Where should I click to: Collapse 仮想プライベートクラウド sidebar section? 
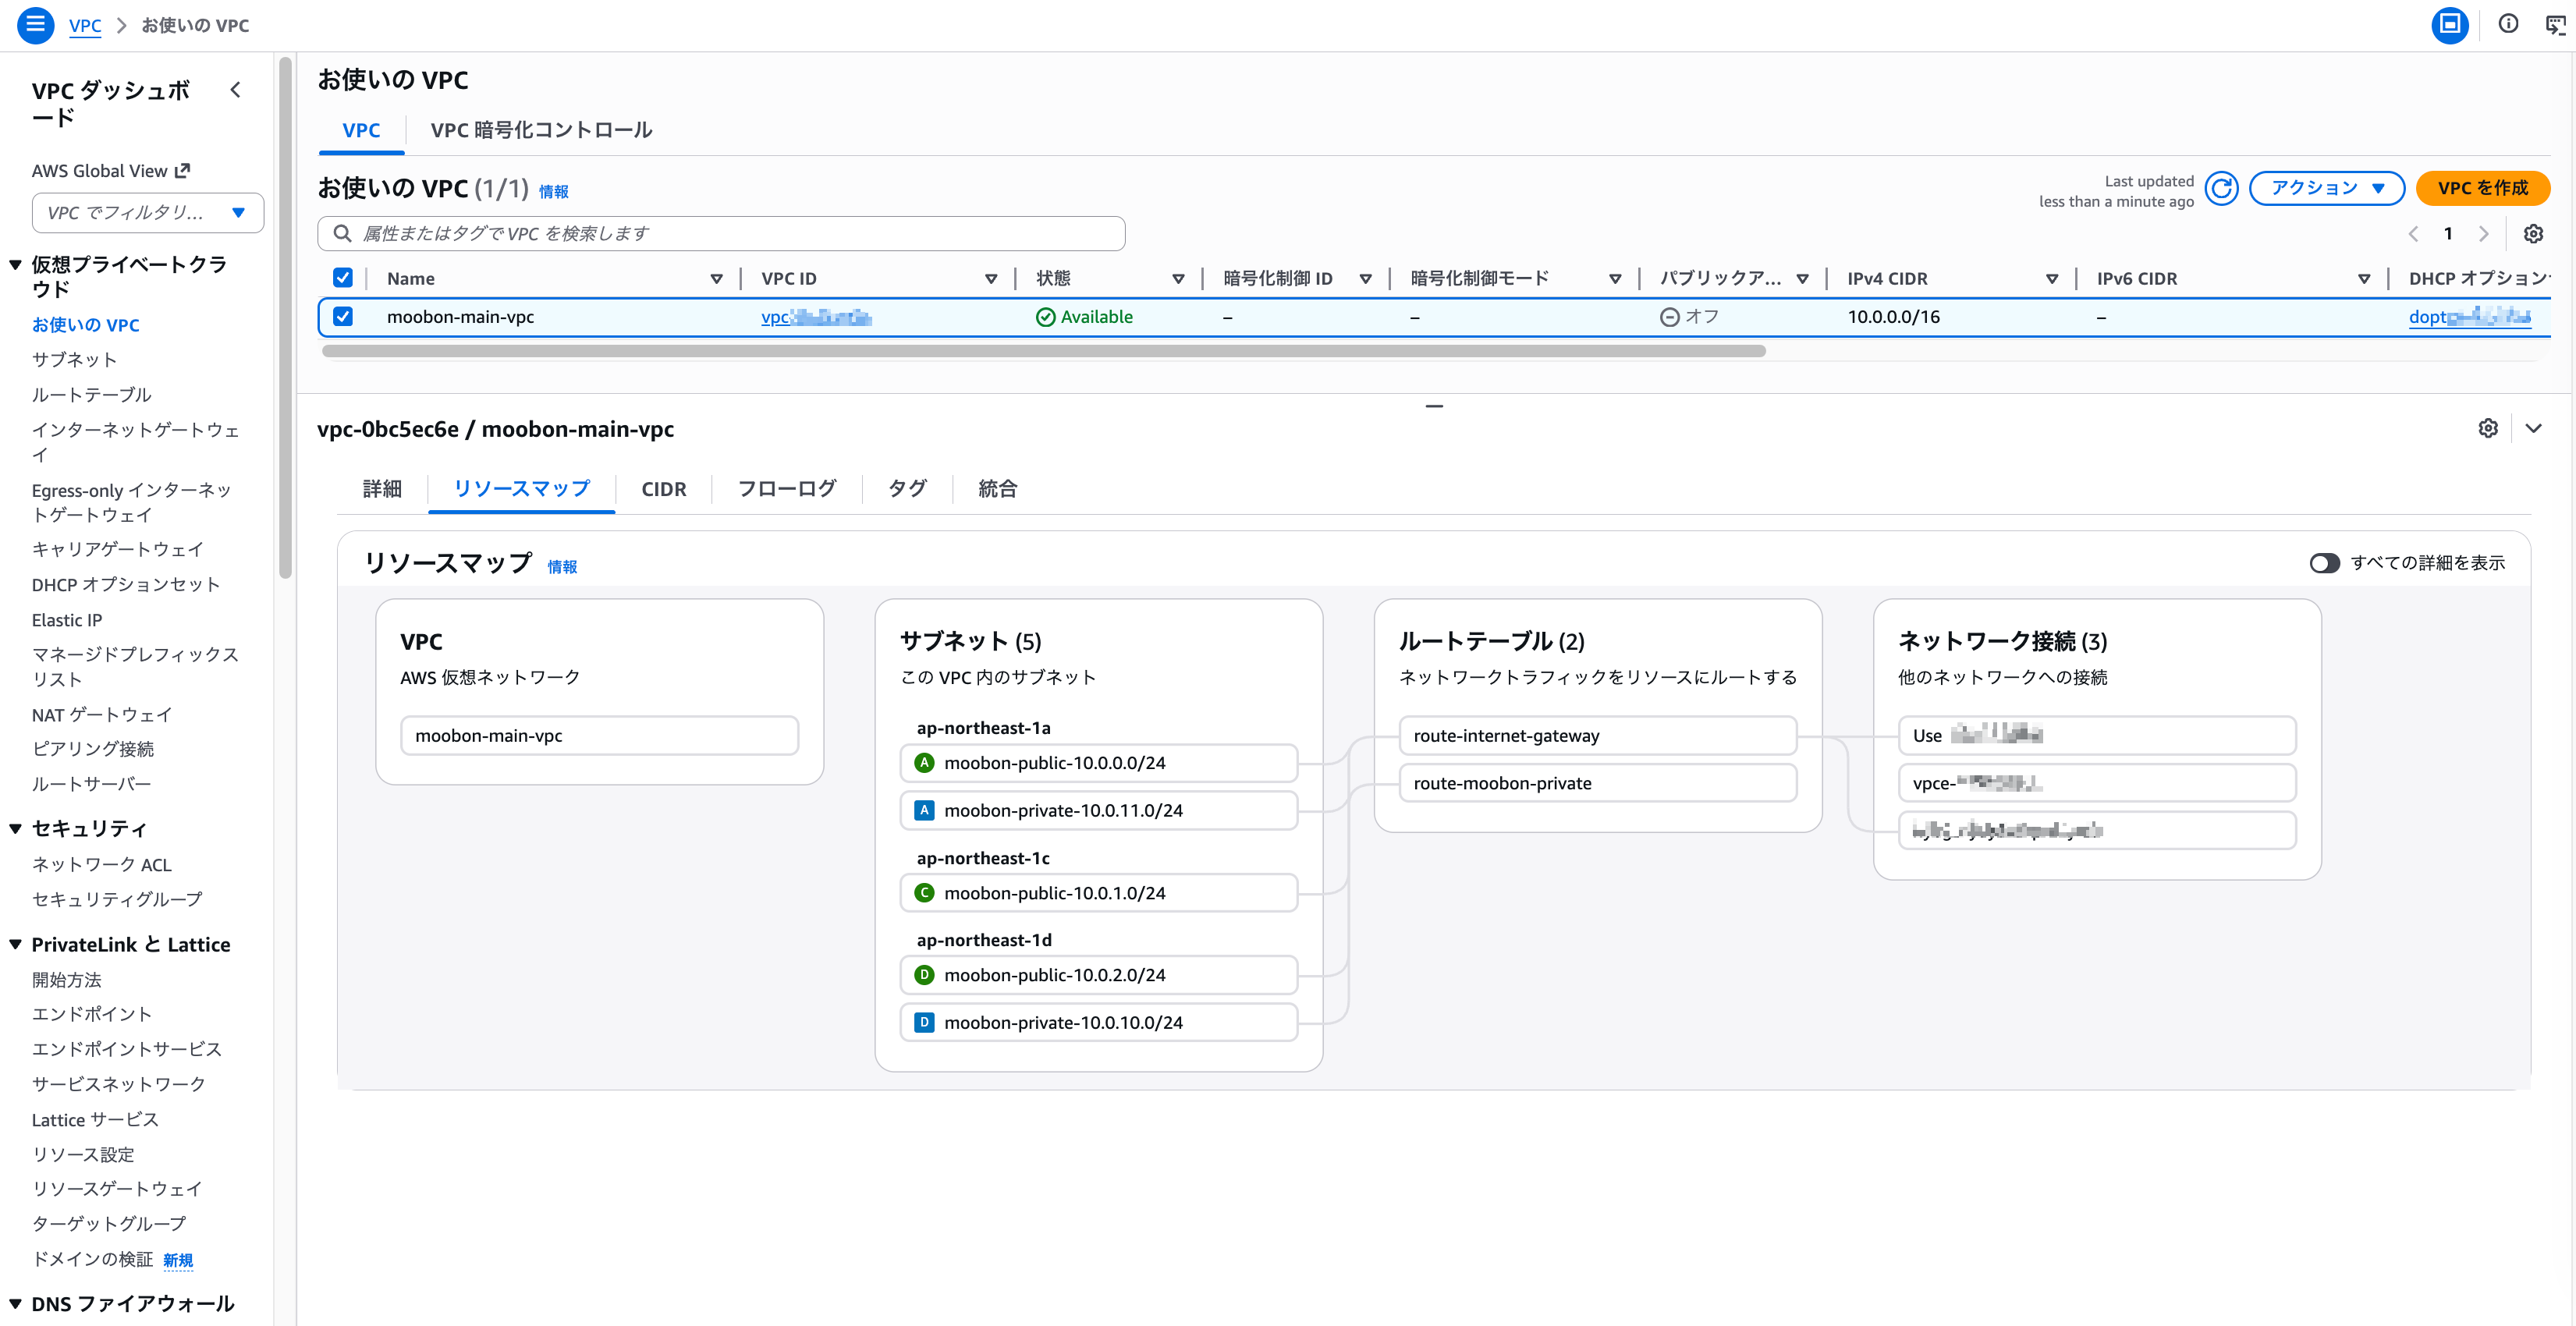16,265
